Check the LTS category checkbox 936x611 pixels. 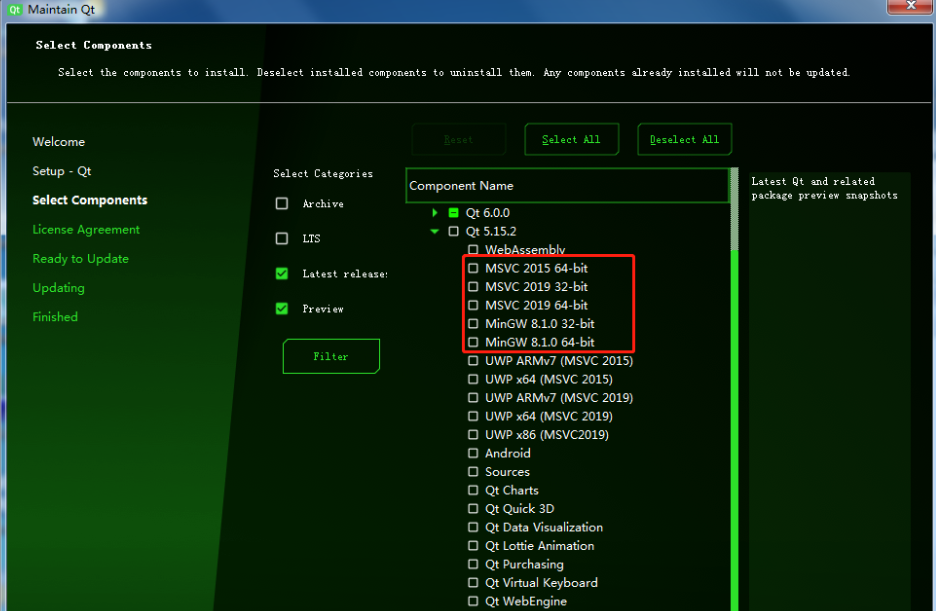(281, 238)
